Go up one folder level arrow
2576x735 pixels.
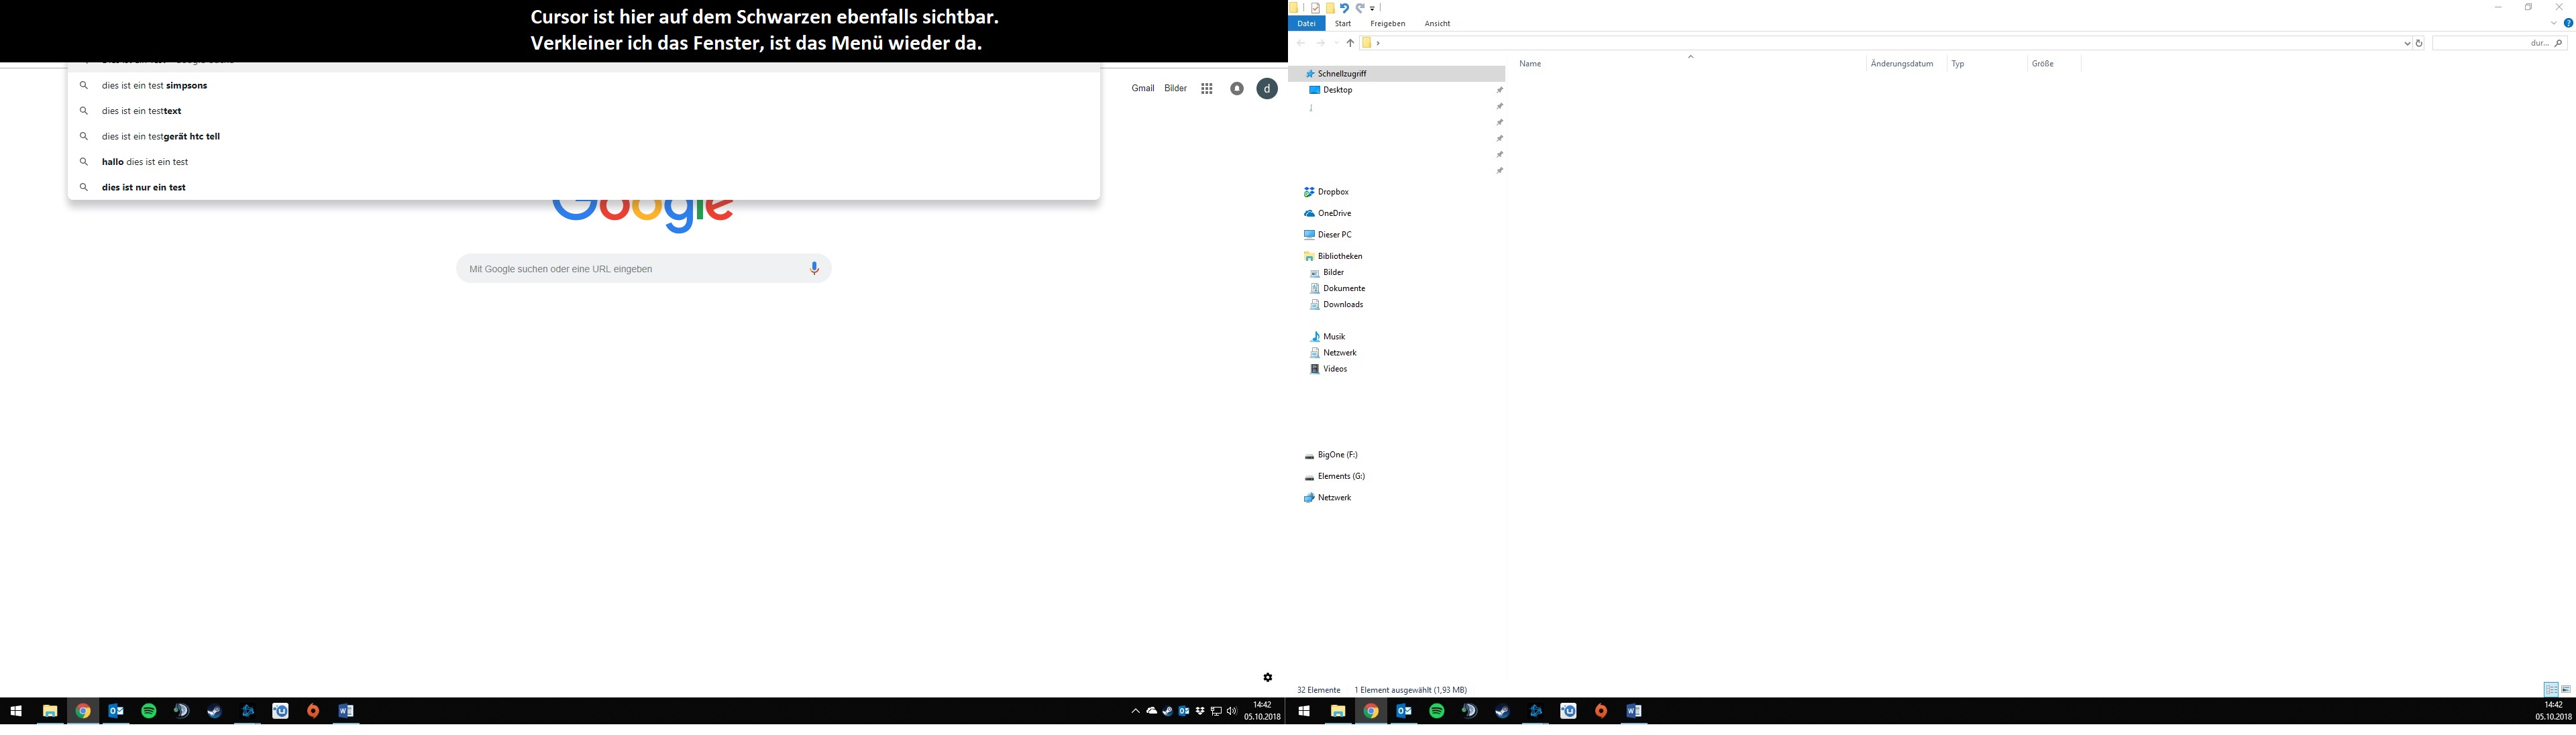click(x=1350, y=43)
